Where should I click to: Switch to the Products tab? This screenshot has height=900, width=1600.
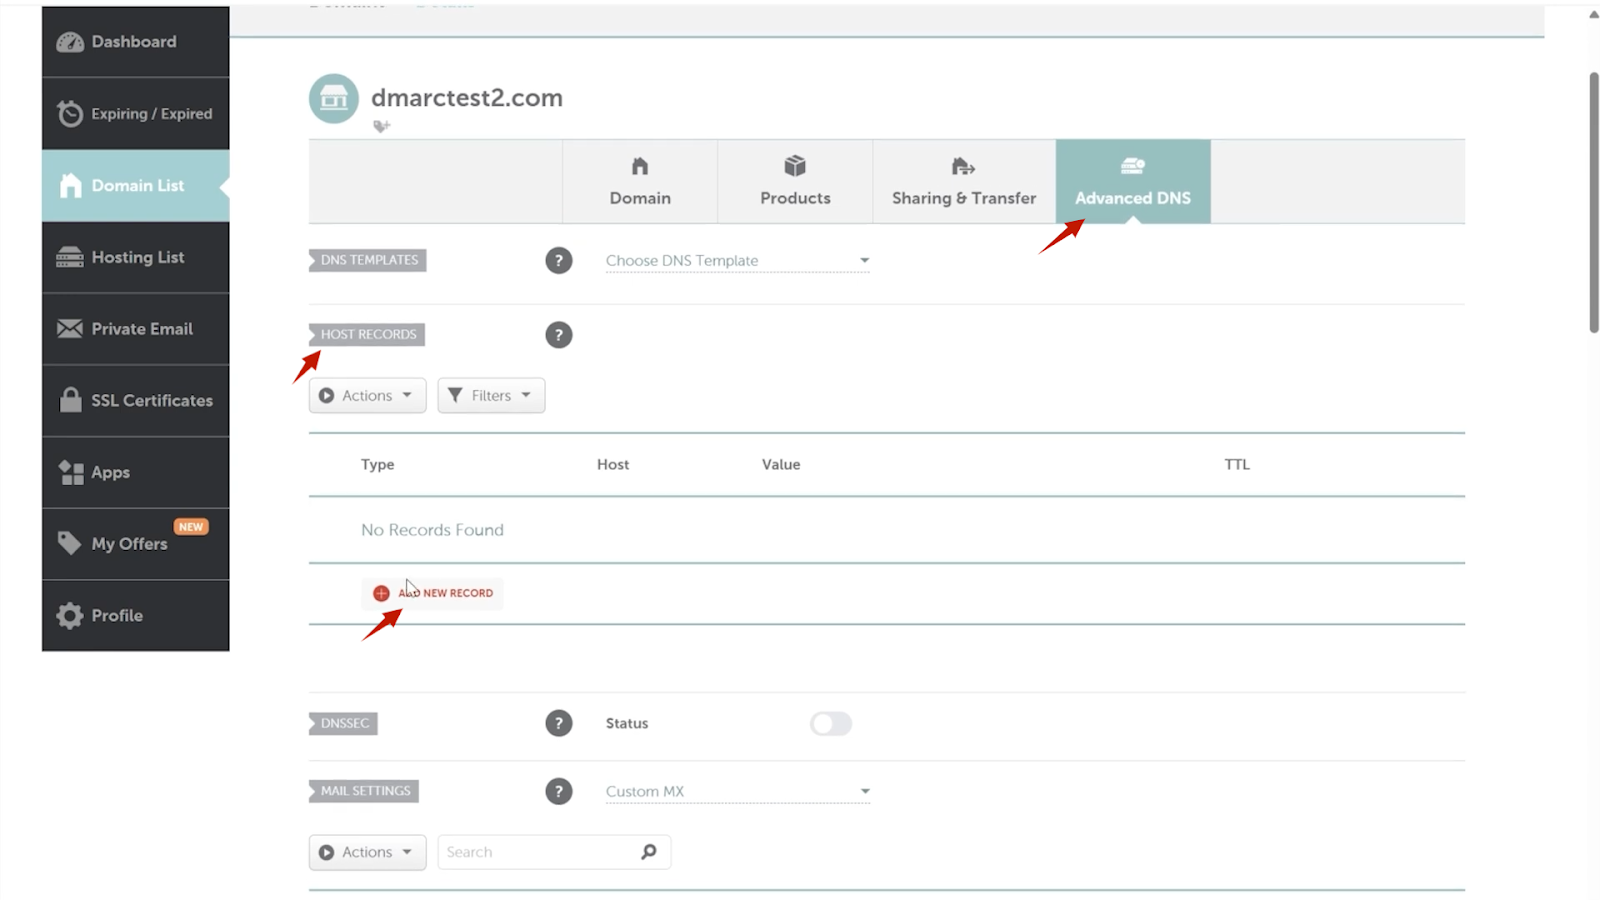point(795,182)
